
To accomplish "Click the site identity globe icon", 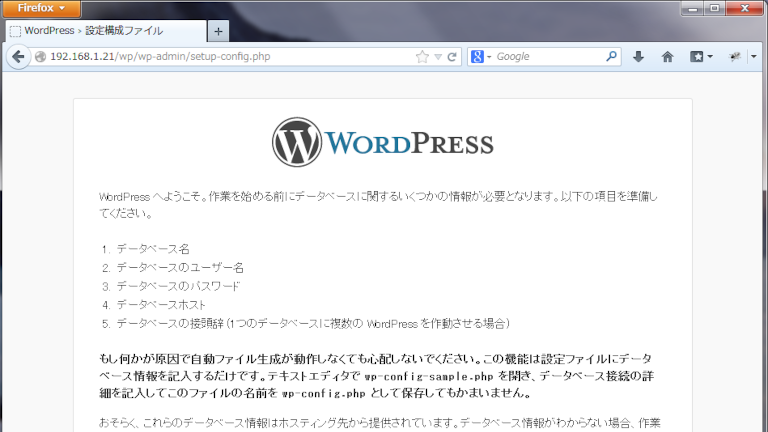I will pyautogui.click(x=41, y=57).
